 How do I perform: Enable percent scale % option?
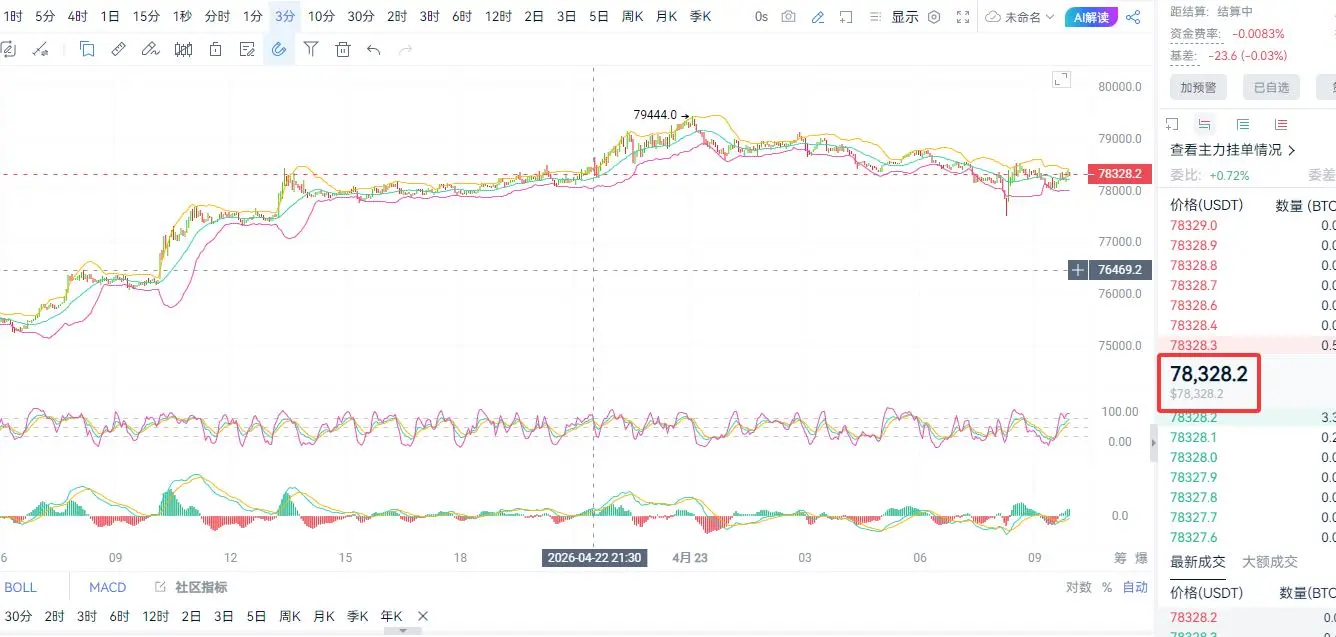tap(1107, 587)
